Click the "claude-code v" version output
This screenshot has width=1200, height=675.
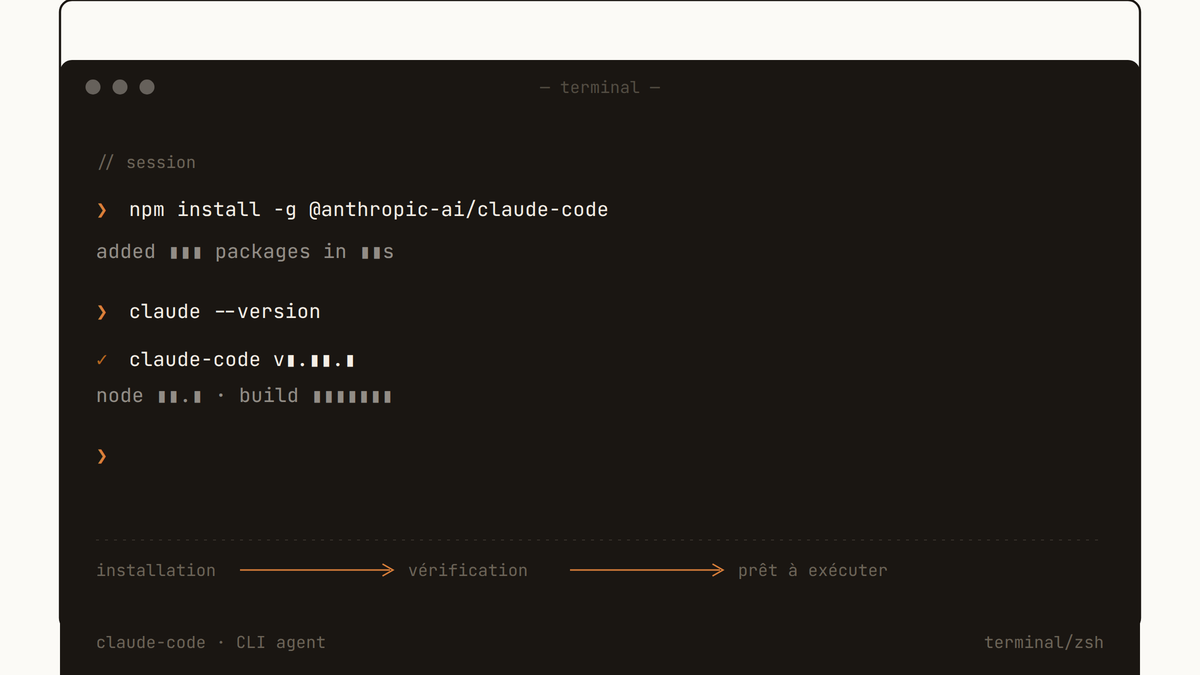coord(242,360)
